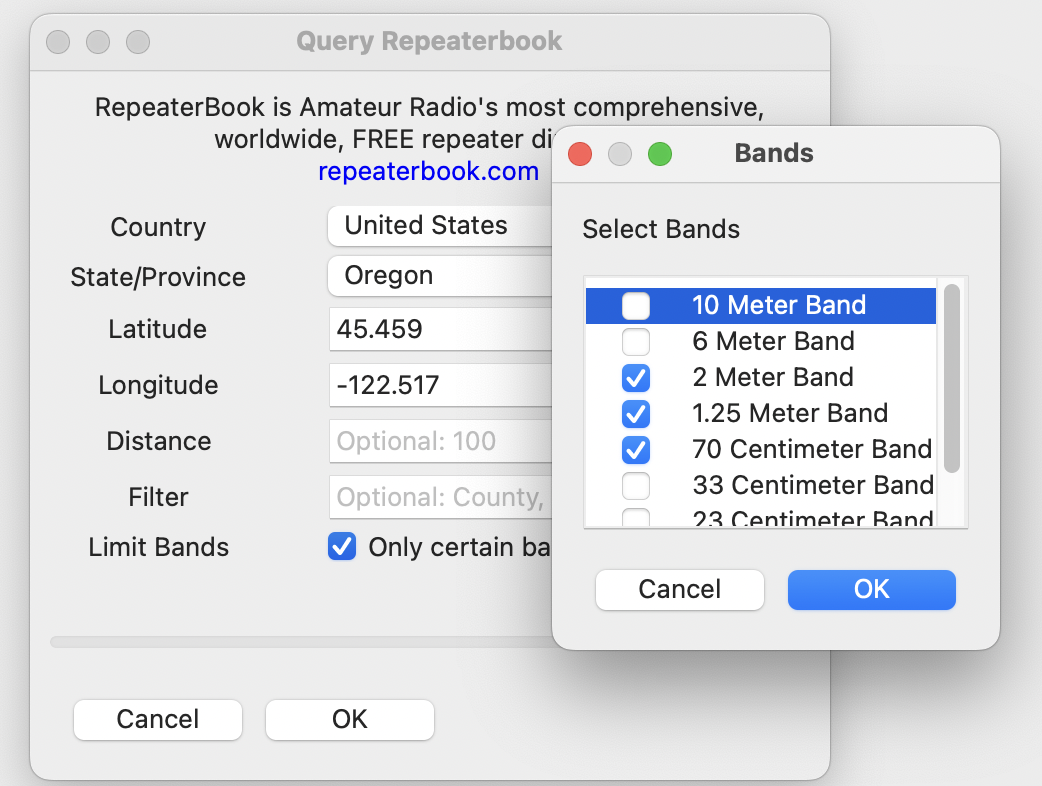Click the Filter label

[x=158, y=497]
